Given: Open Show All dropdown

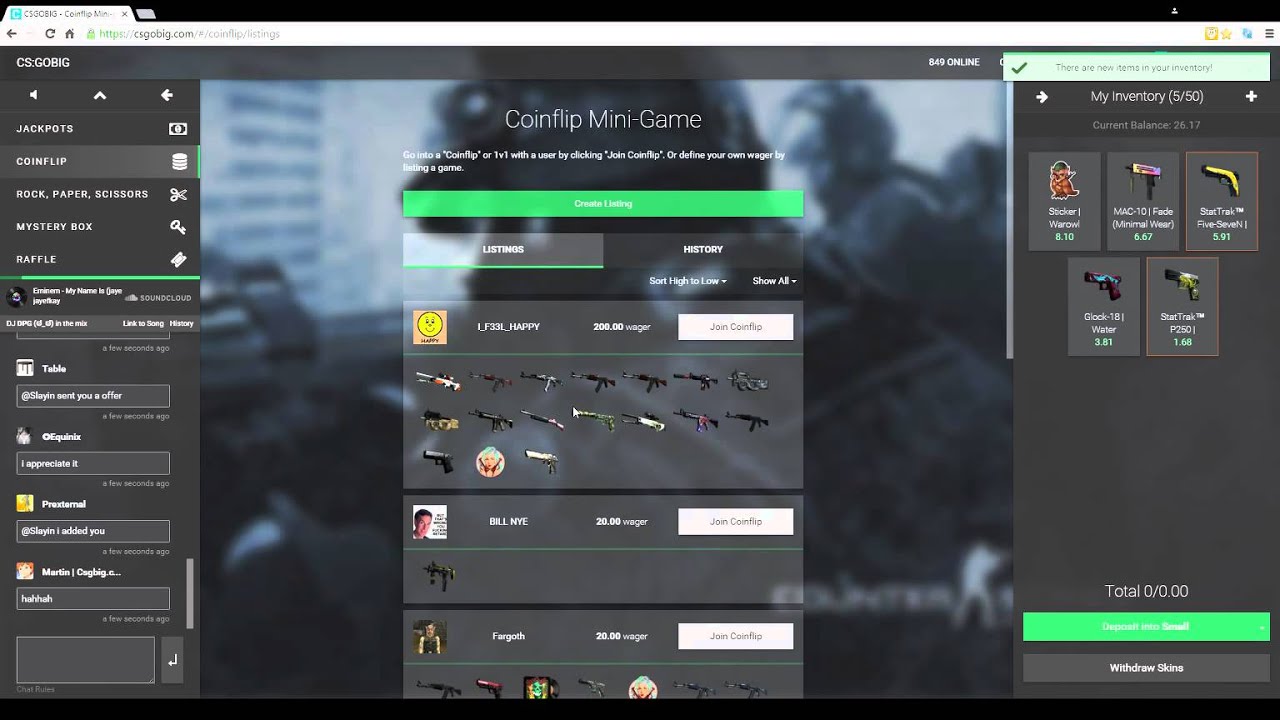Looking at the screenshot, I should point(774,281).
